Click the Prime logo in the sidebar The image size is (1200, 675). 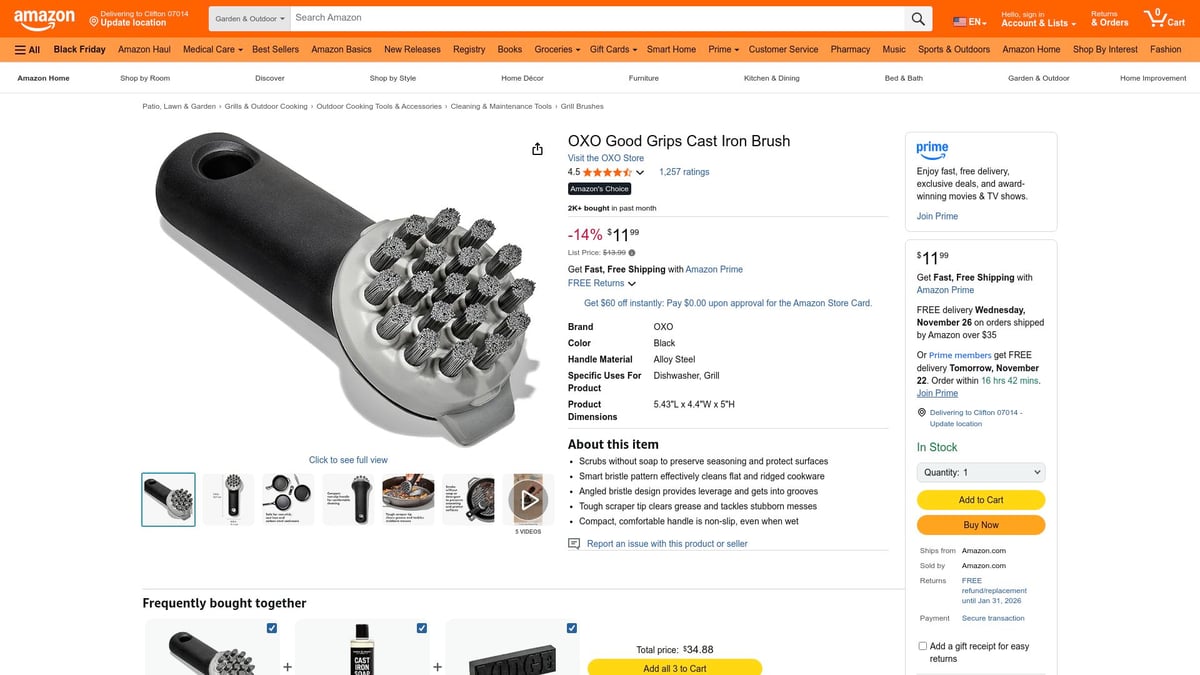tap(931, 148)
